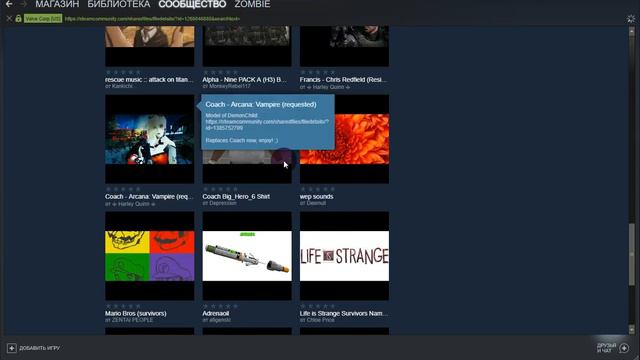Click star rating under Coach - Arcana: Vampire title
This screenshot has height=360, width=640.
pos(123,189)
